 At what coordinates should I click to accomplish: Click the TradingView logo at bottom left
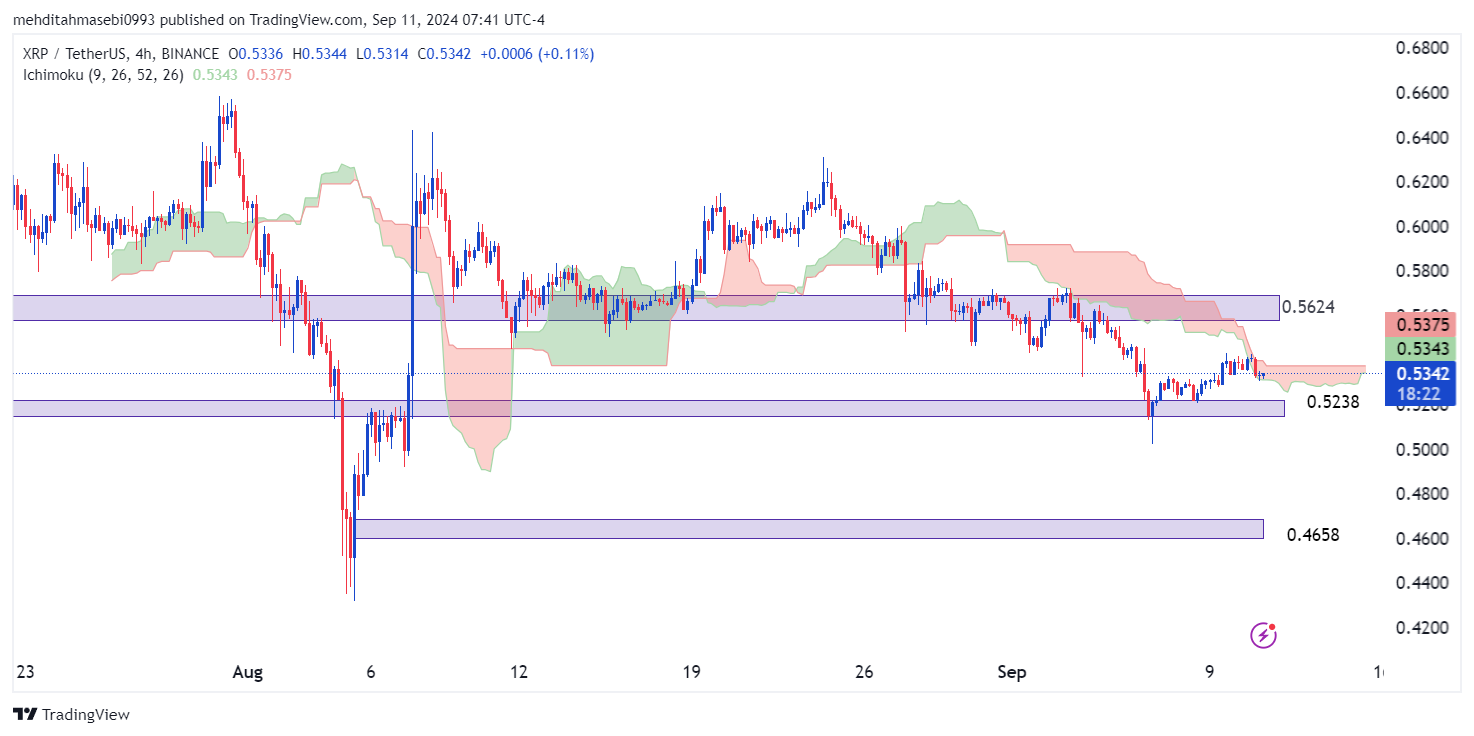pos(71,714)
